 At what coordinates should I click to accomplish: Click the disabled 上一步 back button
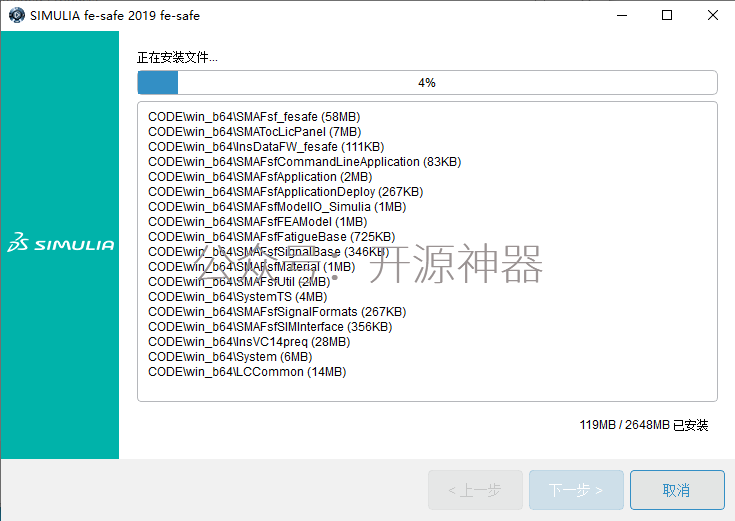[475, 490]
